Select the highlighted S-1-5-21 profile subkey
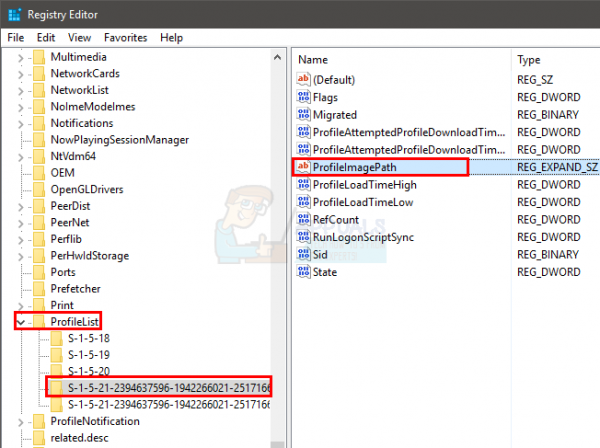Viewport: 600px width, 448px height. pos(169,388)
